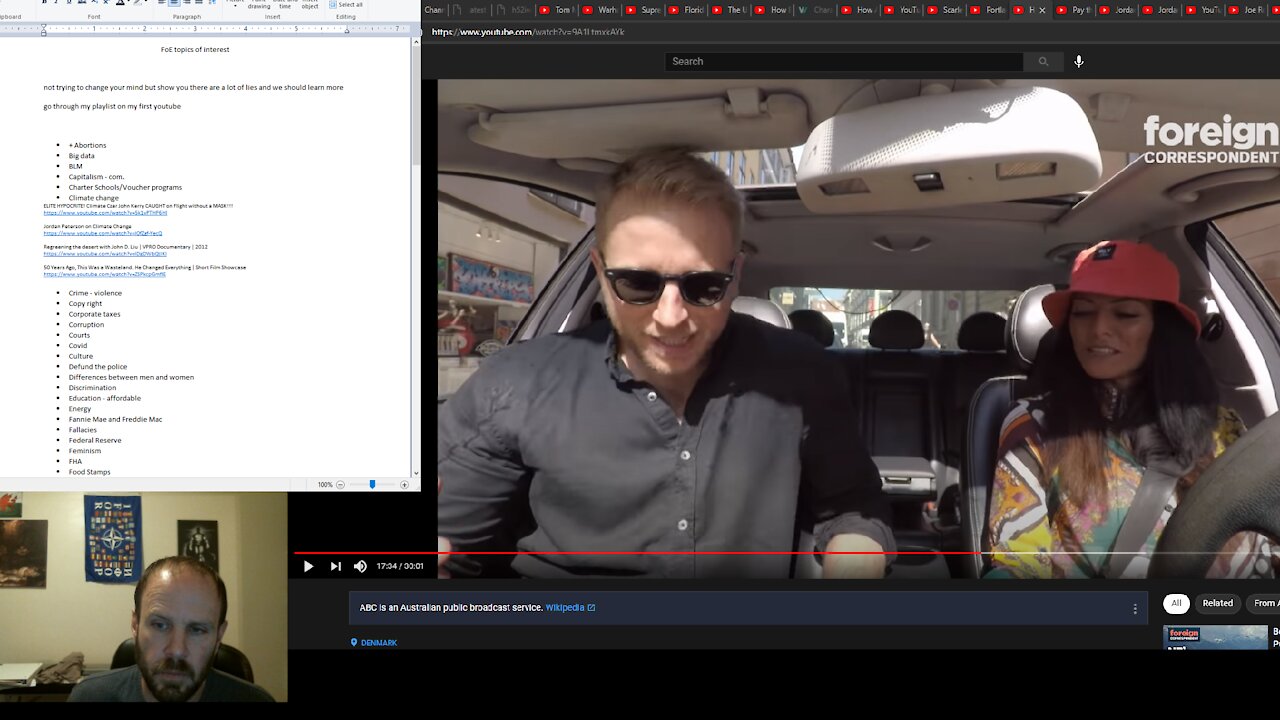The image size is (1280, 720).
Task: Click Insert object in WordPad ribbon
Action: [310, 4]
